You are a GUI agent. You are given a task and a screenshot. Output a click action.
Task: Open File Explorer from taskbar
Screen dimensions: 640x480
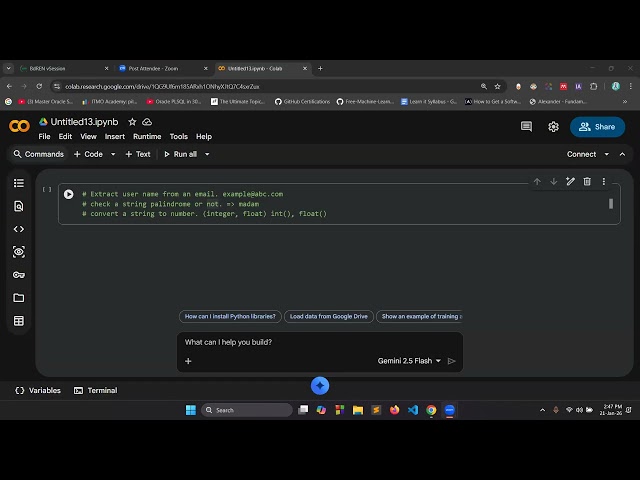click(x=358, y=410)
